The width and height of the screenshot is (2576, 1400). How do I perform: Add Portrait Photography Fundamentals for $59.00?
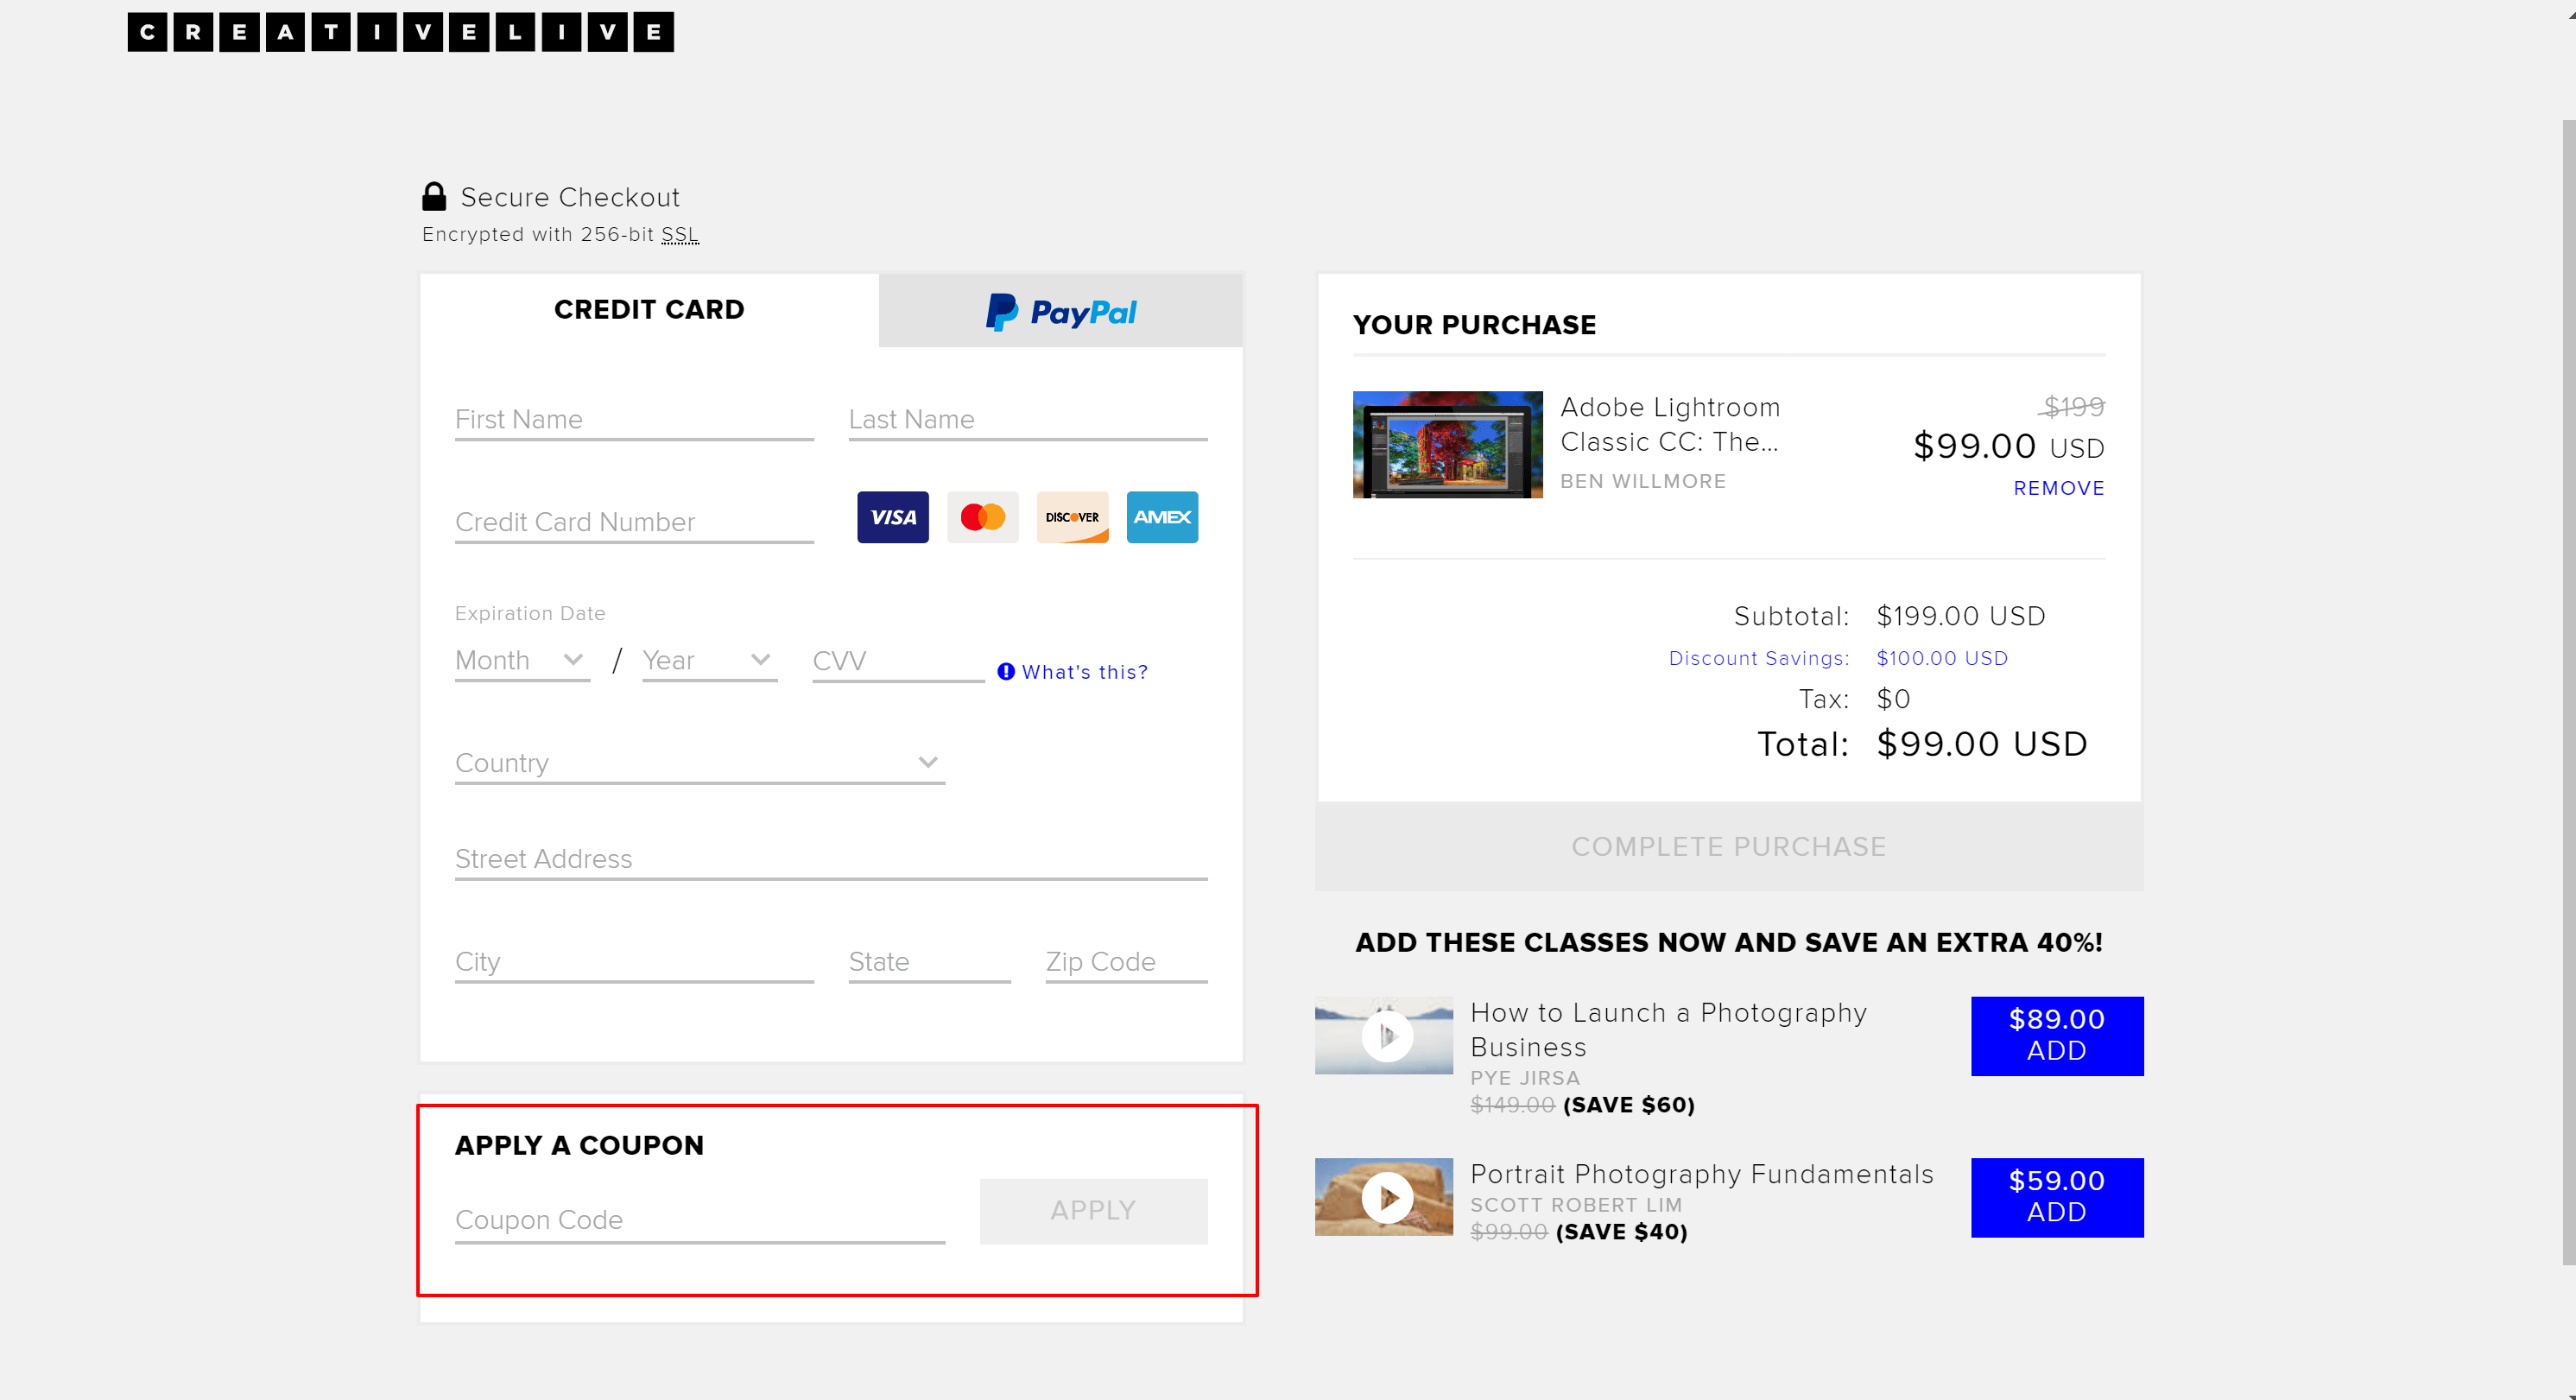2057,1197
